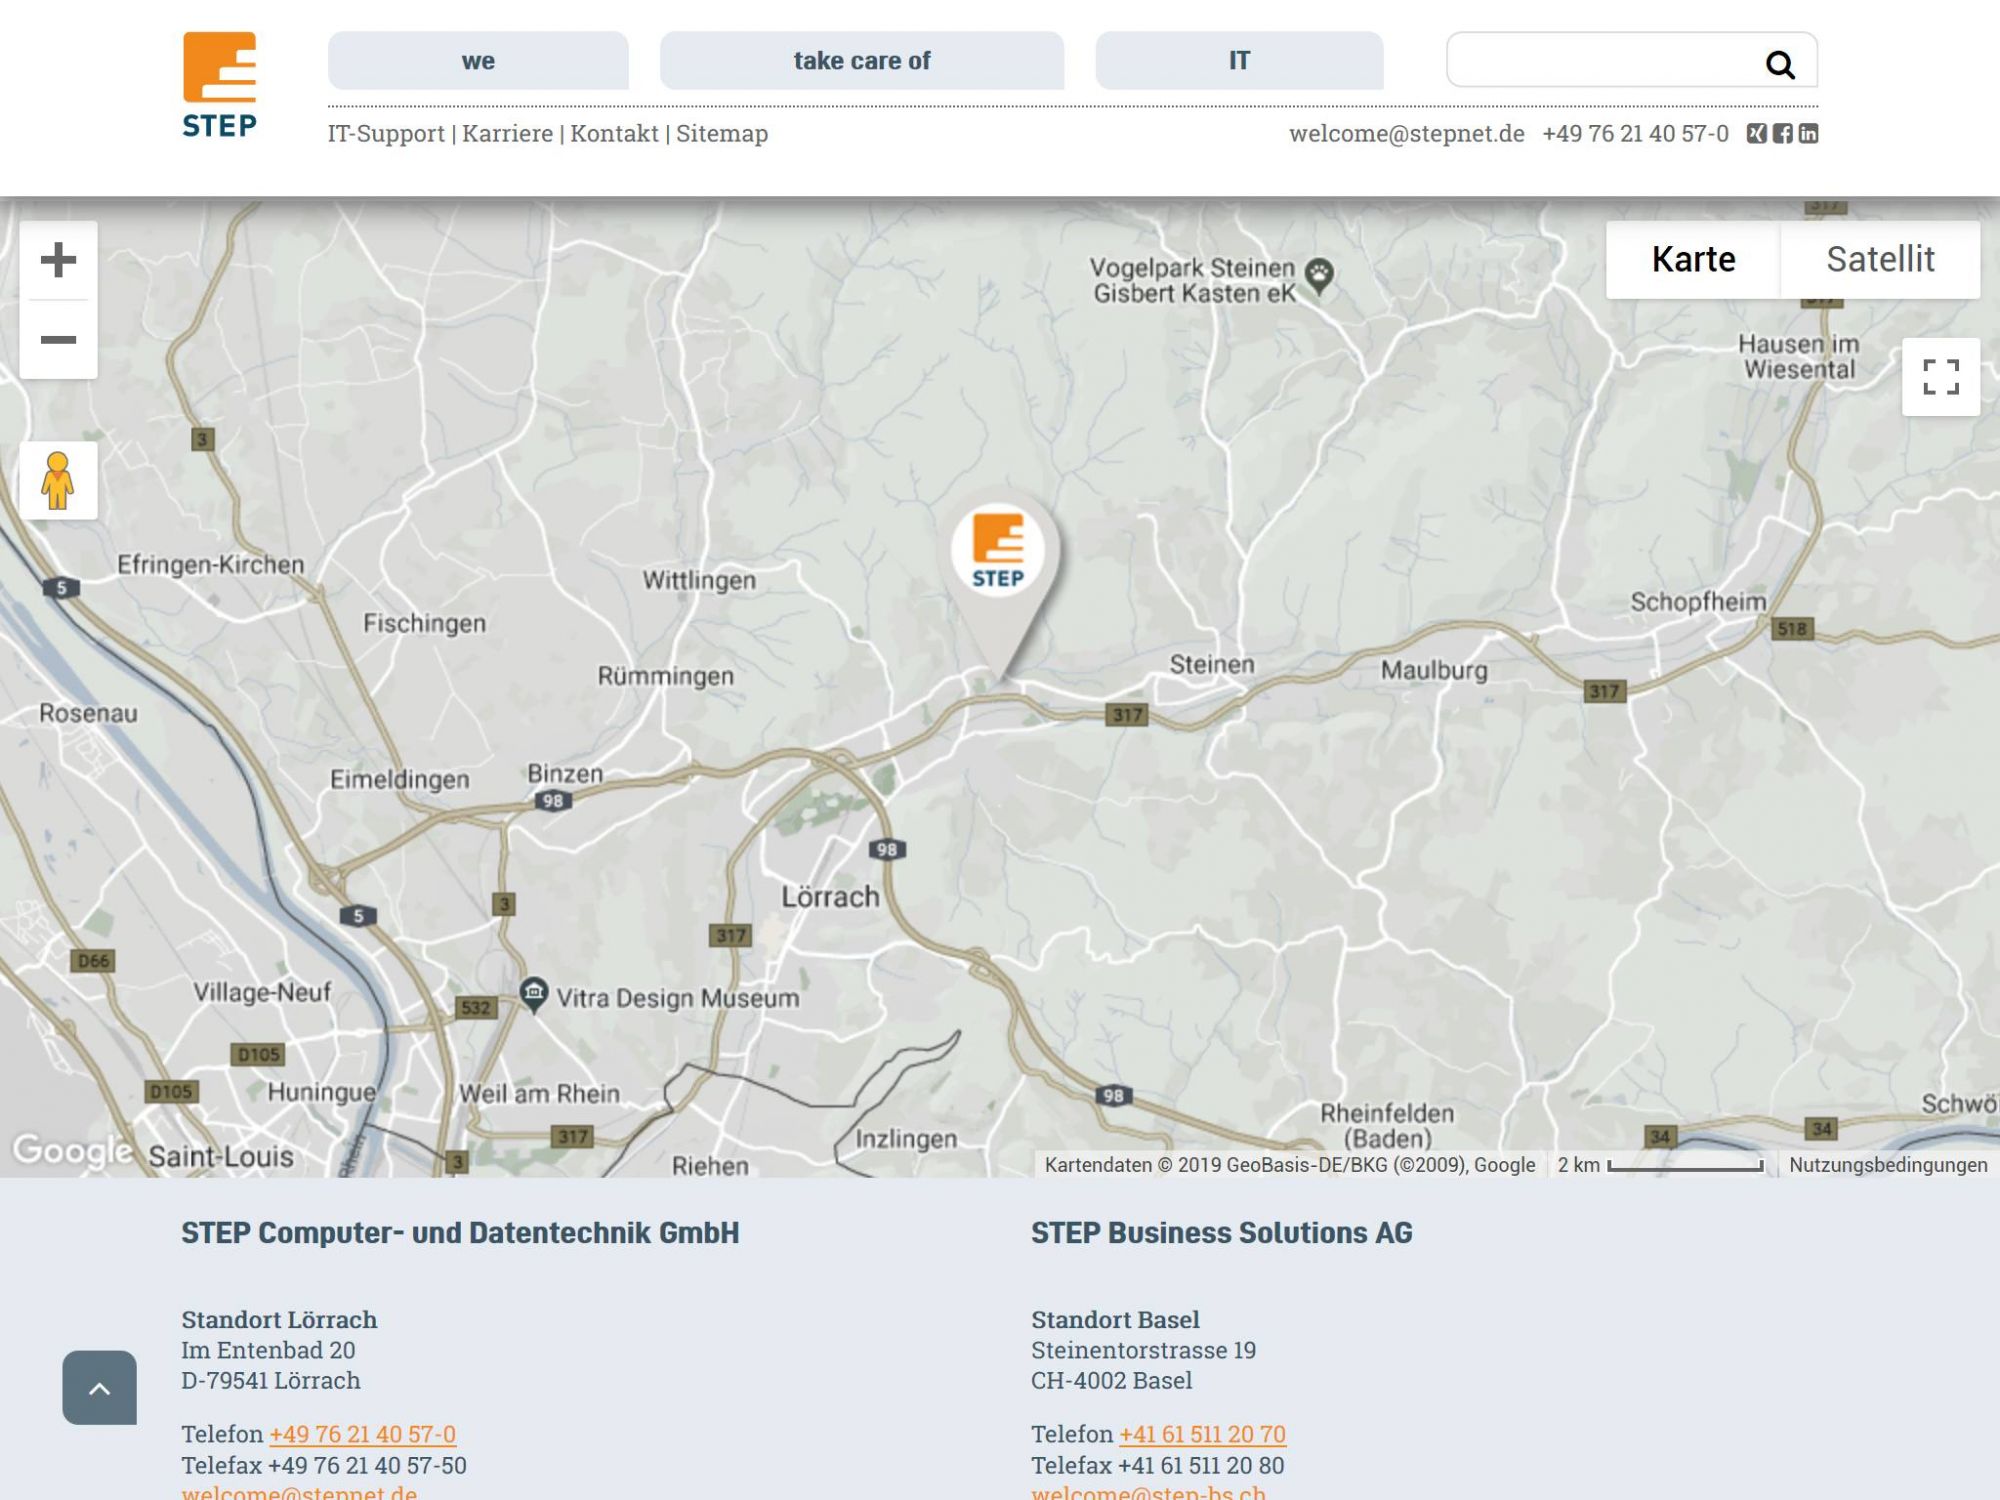Click the map zoom in plus button
This screenshot has width=2000, height=1500.
[58, 260]
